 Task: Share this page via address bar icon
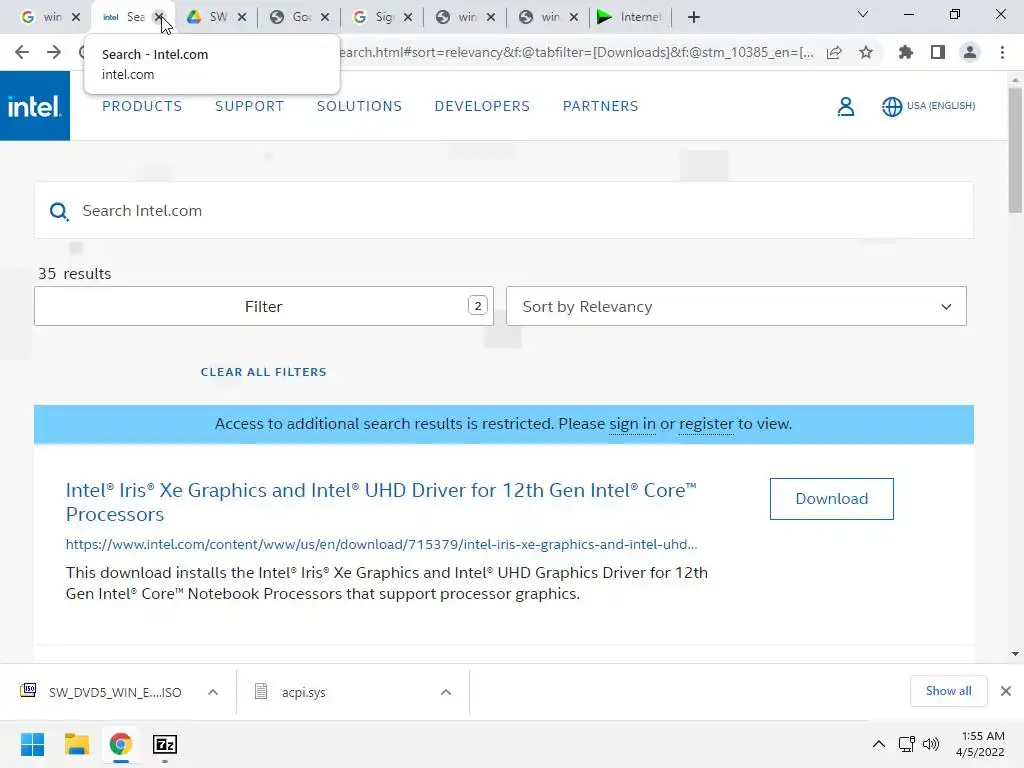coord(834,52)
